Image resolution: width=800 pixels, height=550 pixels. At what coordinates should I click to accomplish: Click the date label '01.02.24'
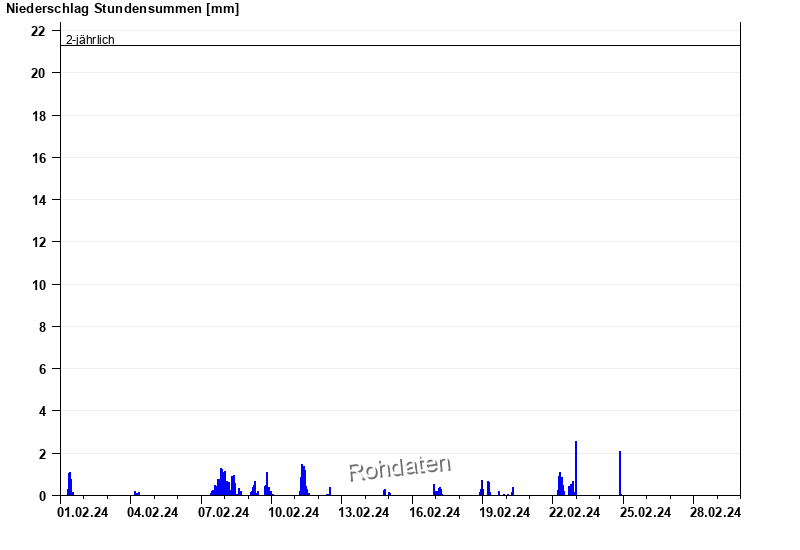coord(83,512)
